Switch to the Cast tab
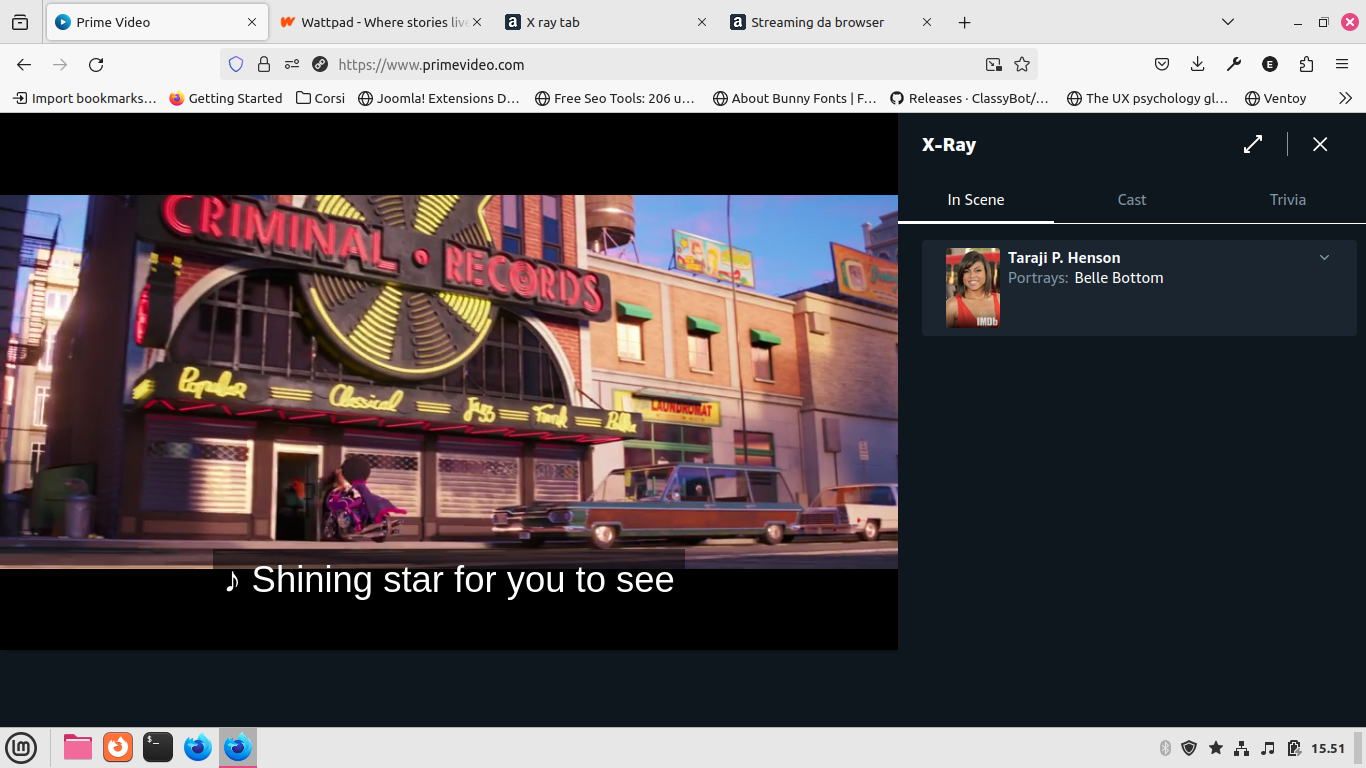Viewport: 1366px width, 768px height. 1131,200
